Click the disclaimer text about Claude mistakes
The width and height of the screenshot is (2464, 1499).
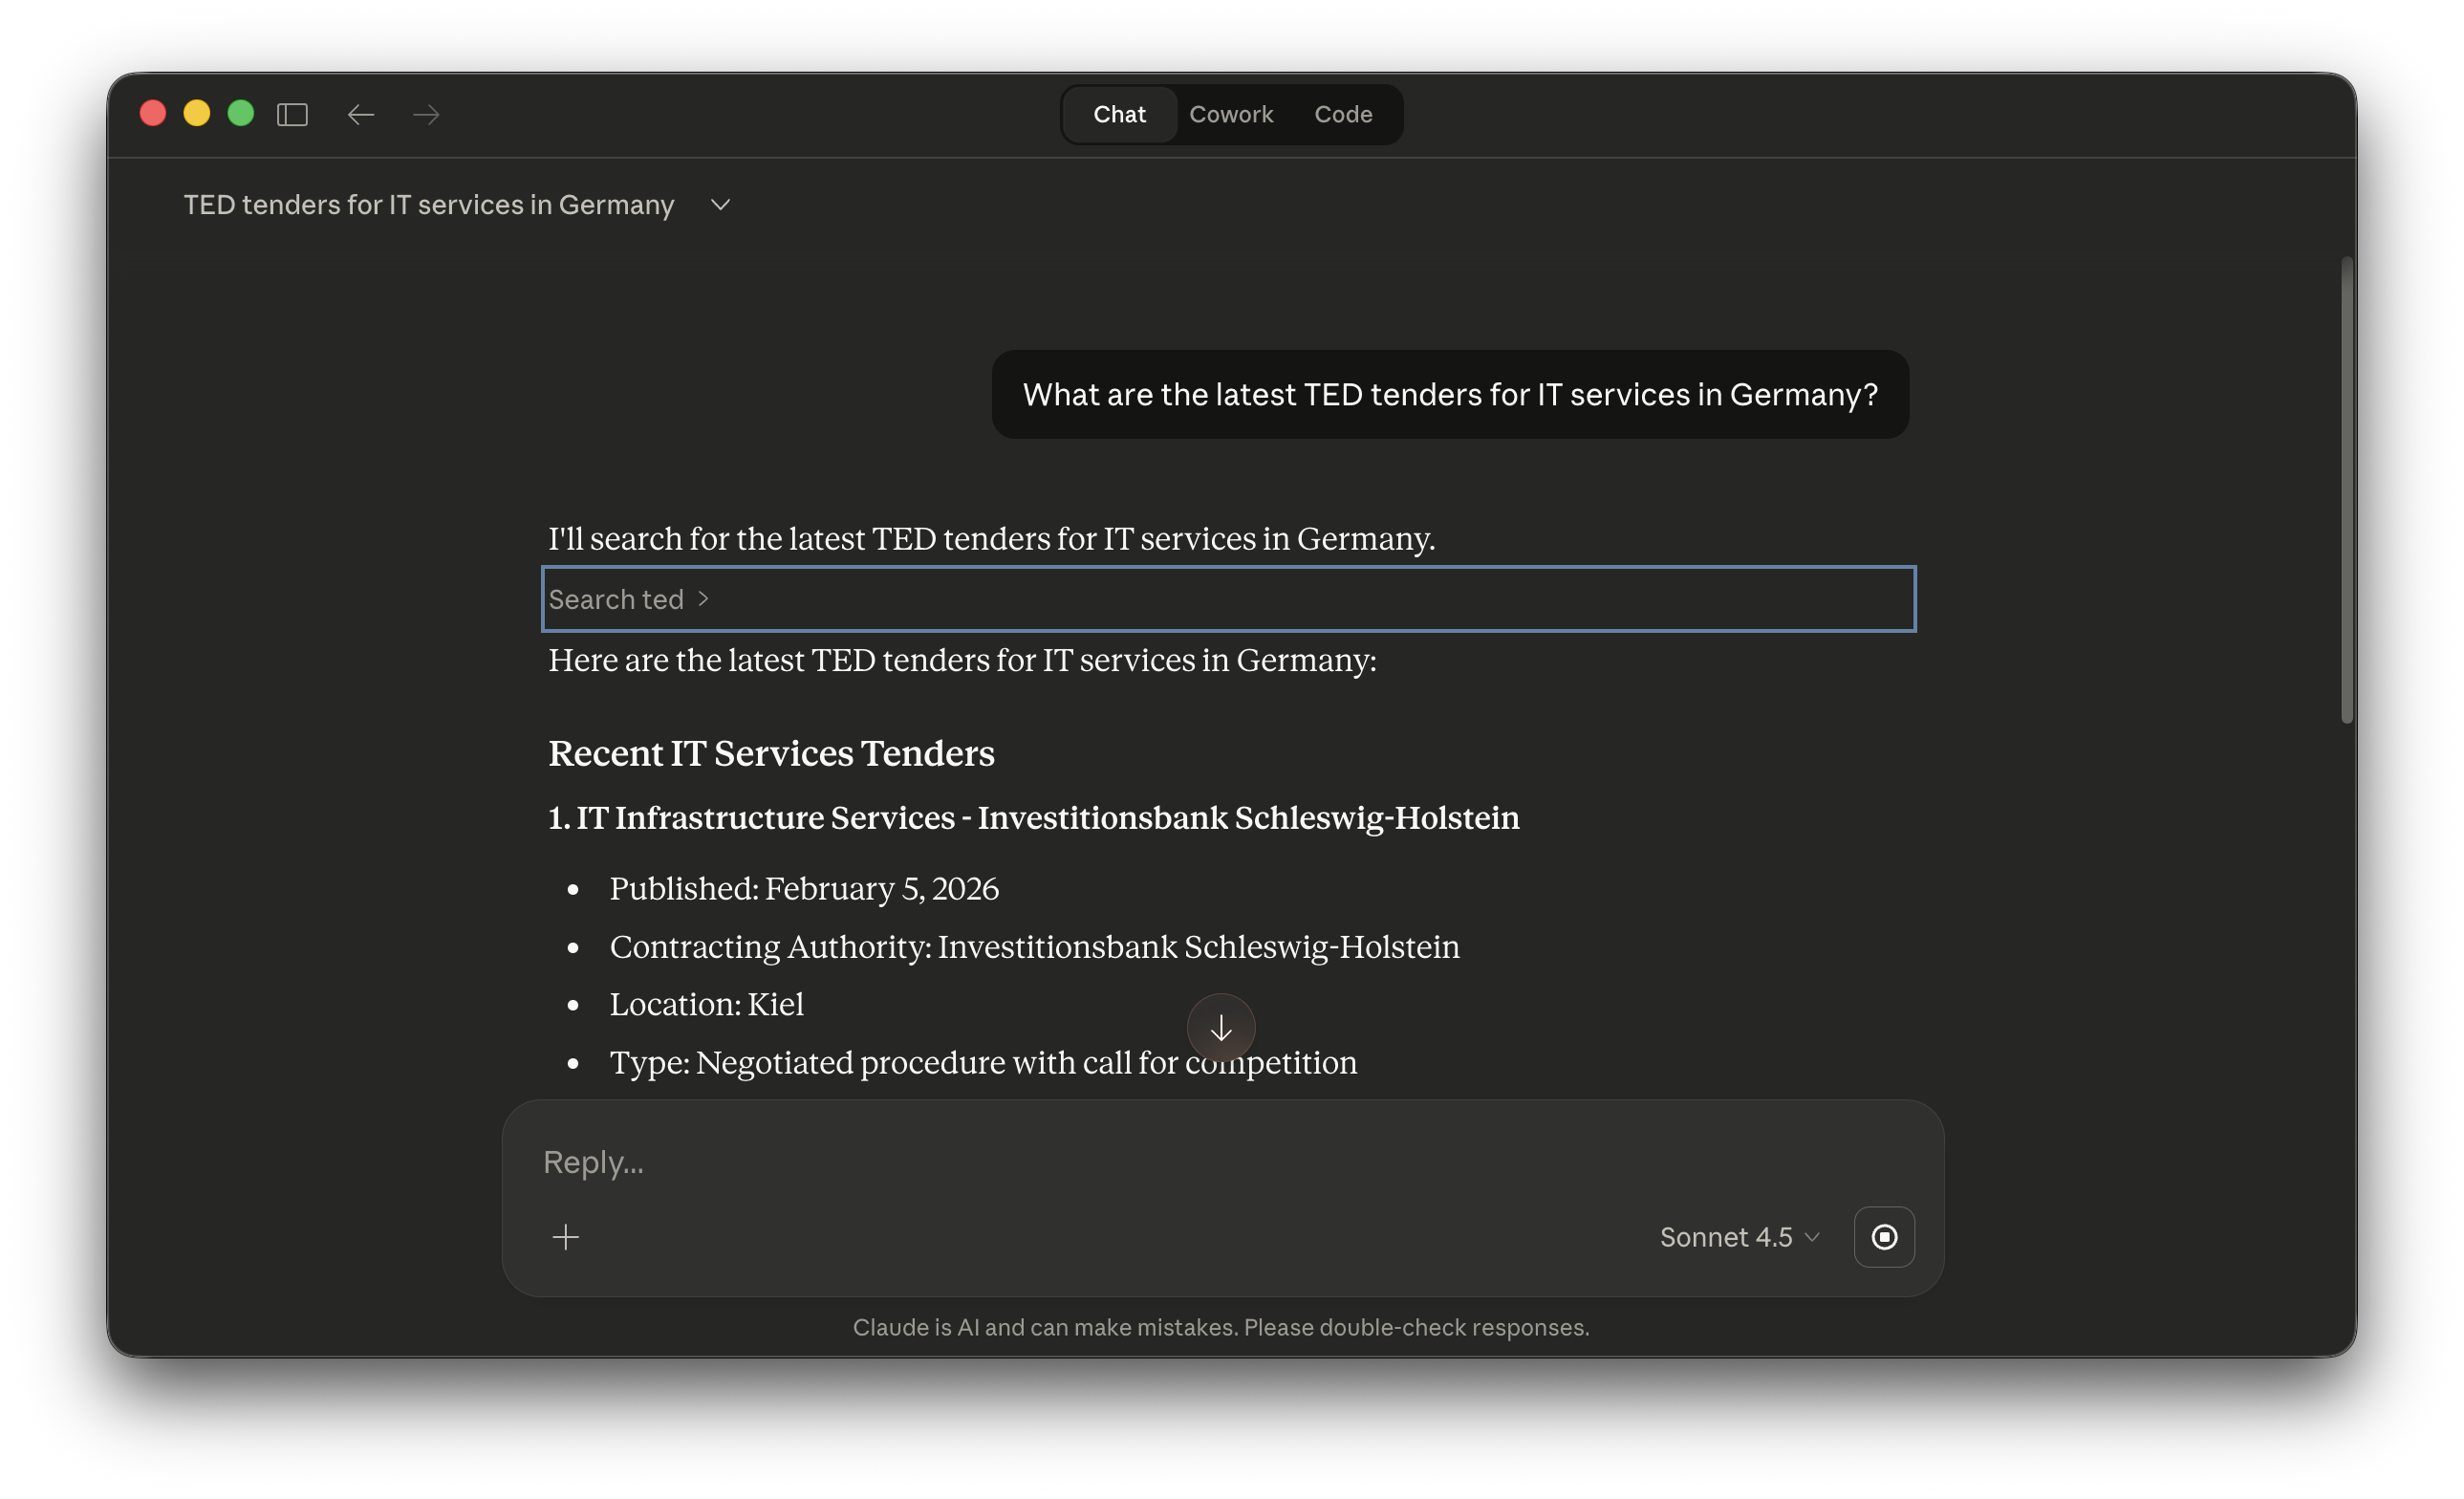tap(1221, 1327)
